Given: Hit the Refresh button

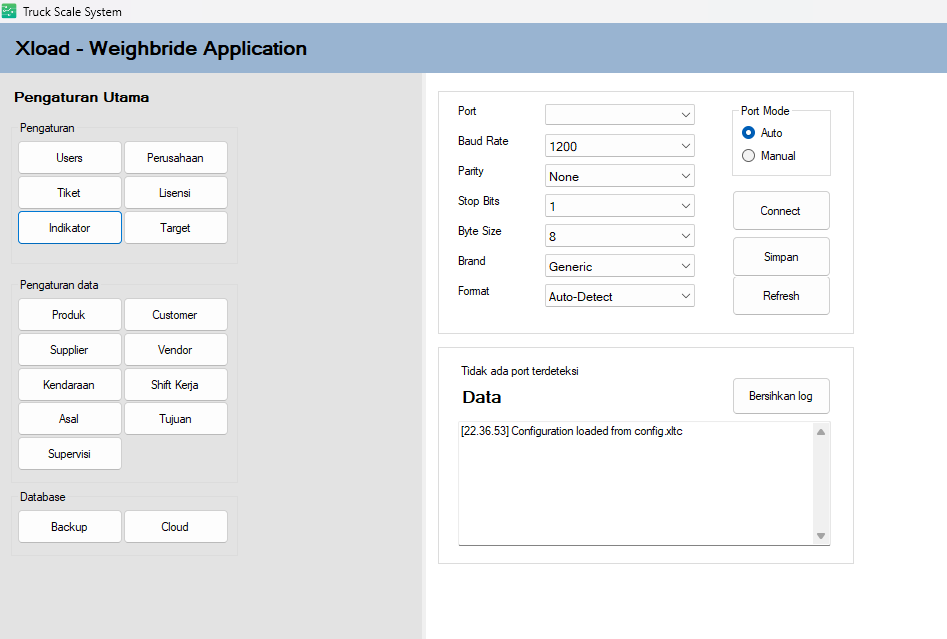Looking at the screenshot, I should [780, 296].
